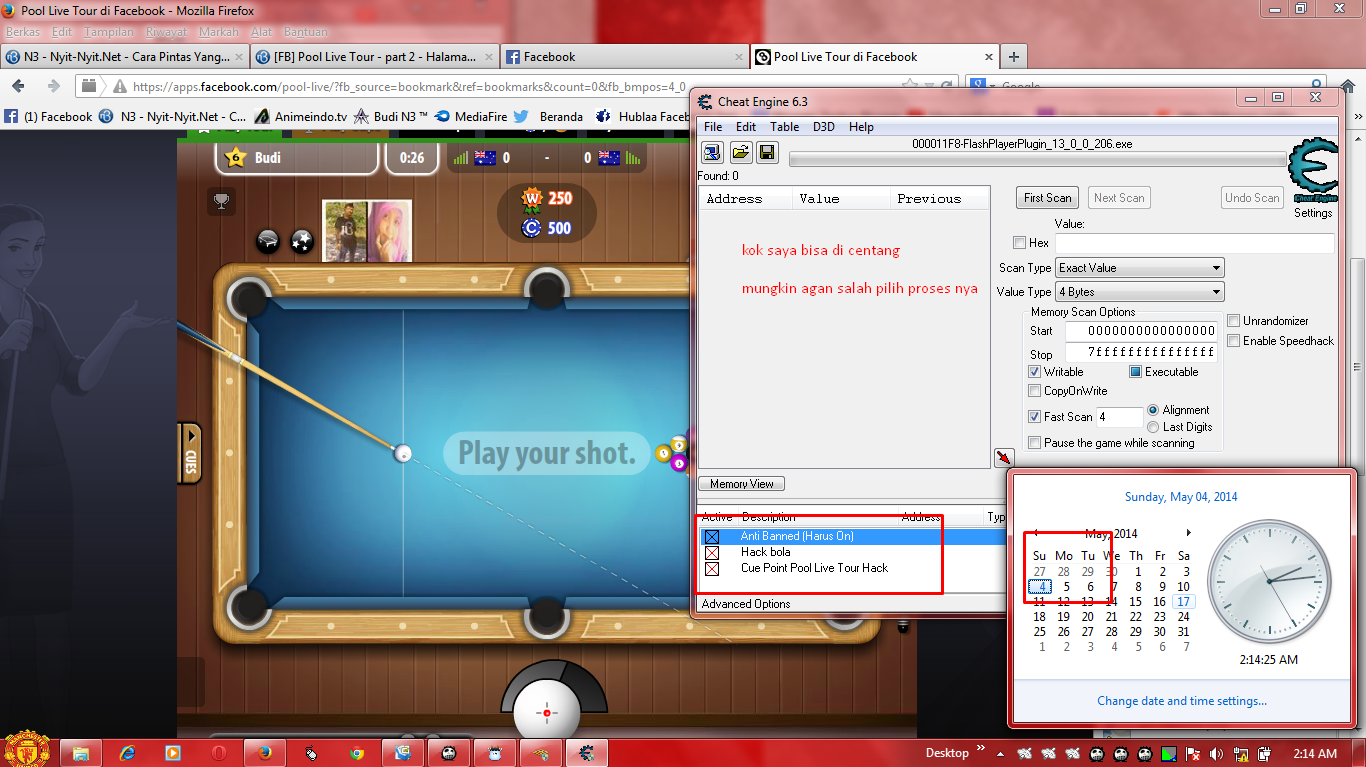Open new tab with plus button

click(1013, 57)
